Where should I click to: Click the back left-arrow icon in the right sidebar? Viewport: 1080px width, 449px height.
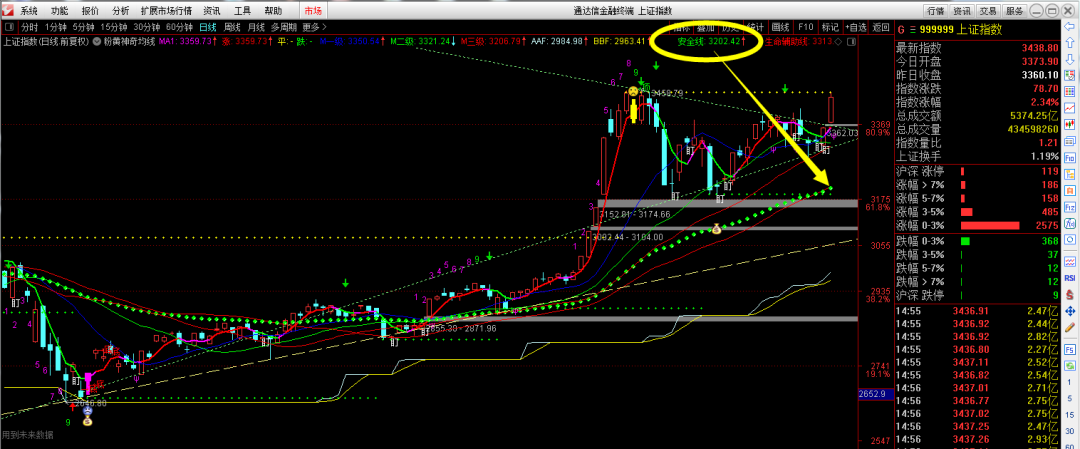(x=1069, y=26)
